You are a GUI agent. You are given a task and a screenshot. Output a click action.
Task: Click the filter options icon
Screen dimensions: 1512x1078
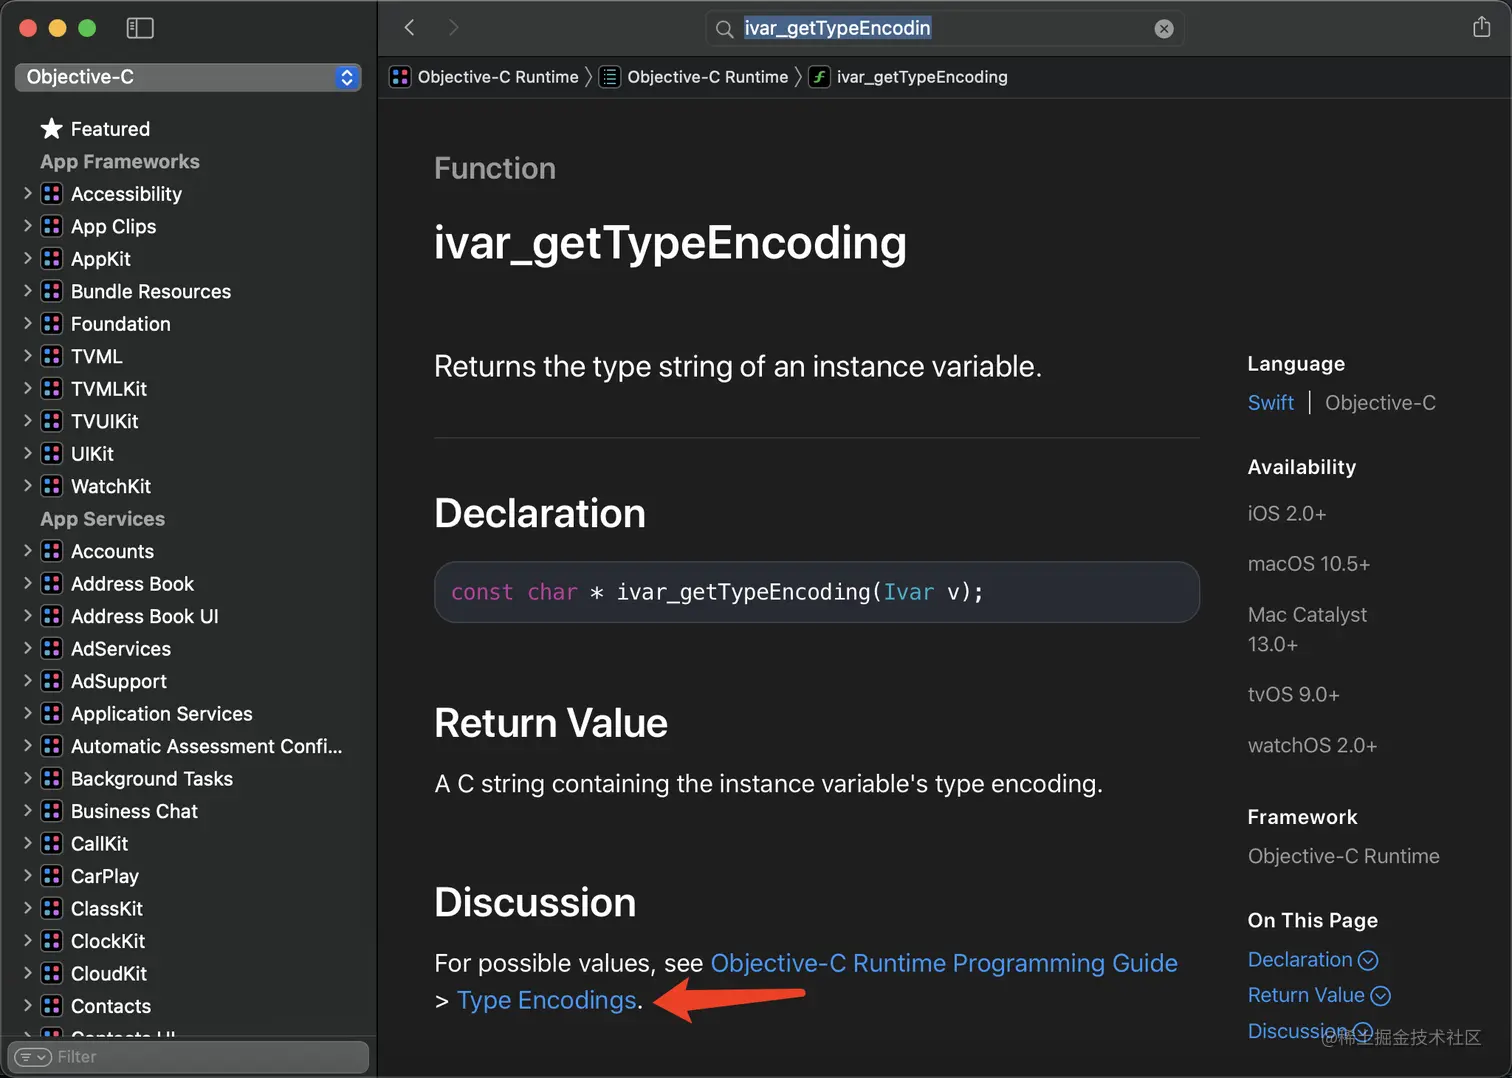click(x=34, y=1057)
